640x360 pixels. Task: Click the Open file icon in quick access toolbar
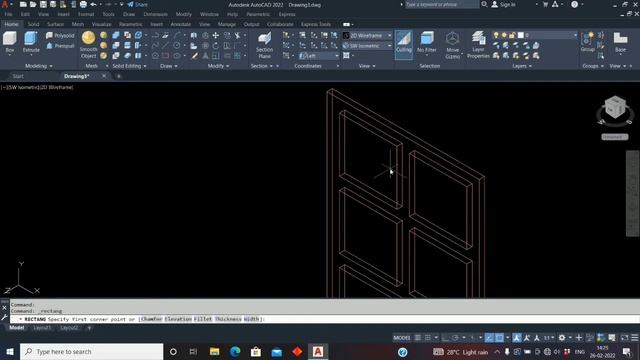[x=33, y=4]
